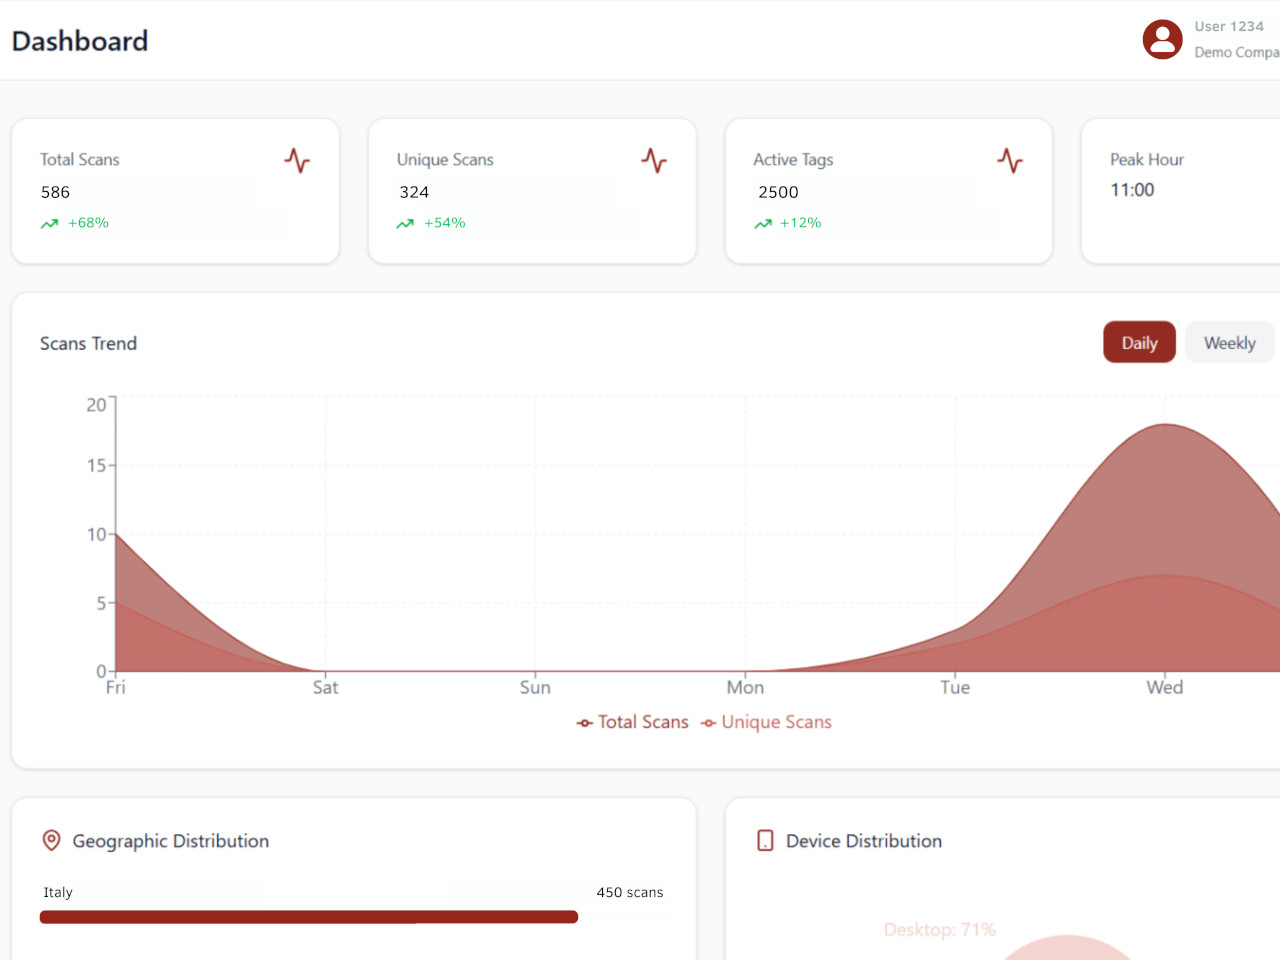Toggle Total Scans series in chart legend
Viewport: 1280px width, 960px height.
click(x=633, y=722)
